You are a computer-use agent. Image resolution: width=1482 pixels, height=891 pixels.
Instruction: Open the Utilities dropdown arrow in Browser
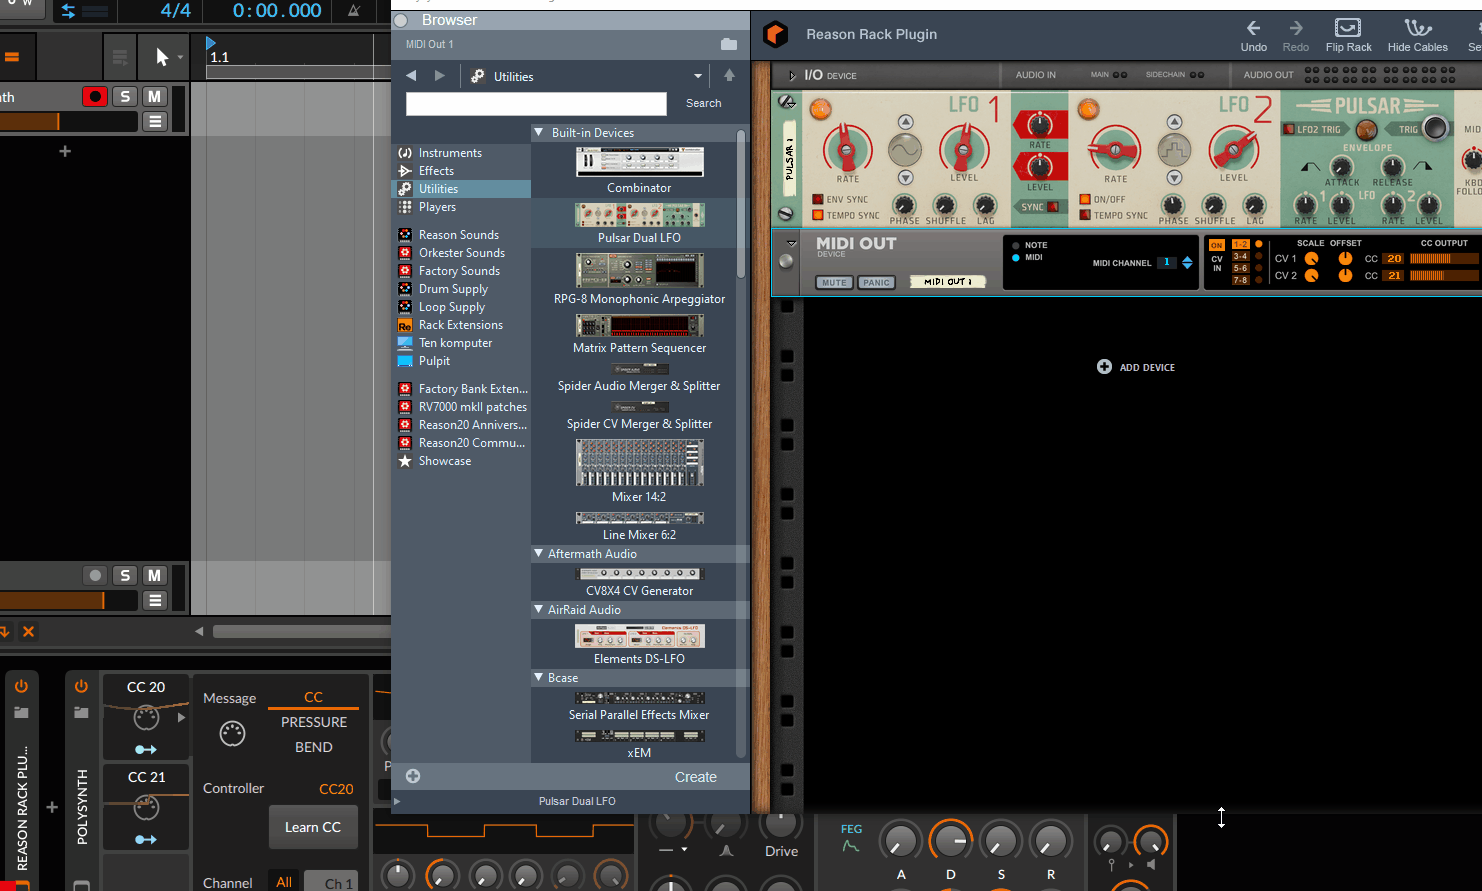[698, 76]
